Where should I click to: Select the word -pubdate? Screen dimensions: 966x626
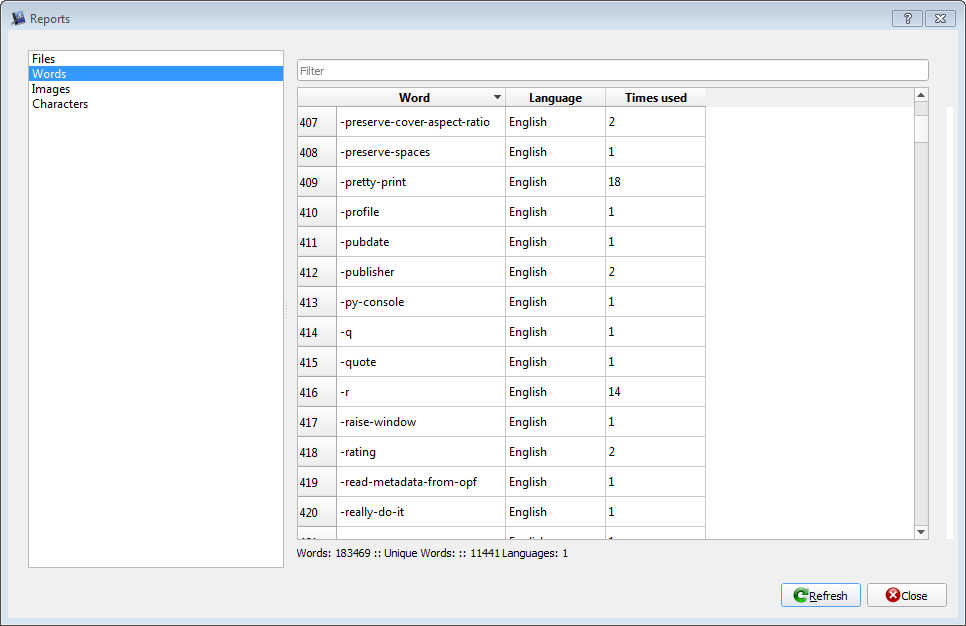point(421,242)
